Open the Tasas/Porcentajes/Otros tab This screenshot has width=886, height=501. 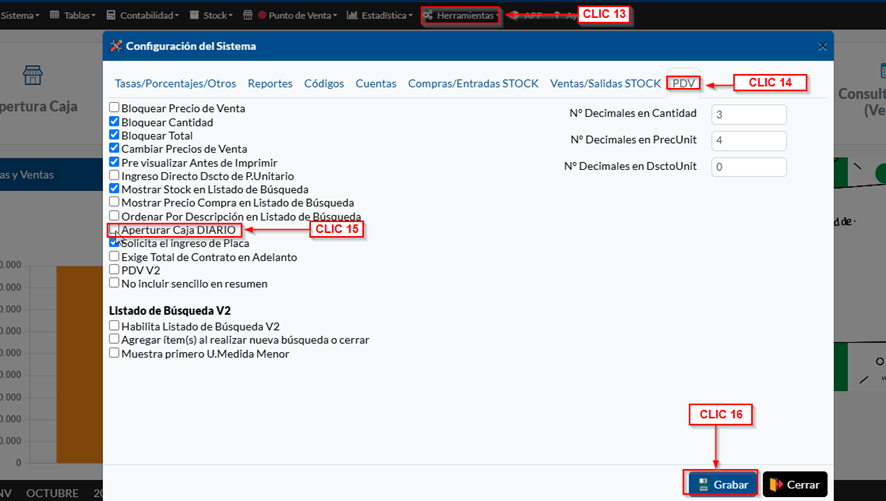click(x=175, y=84)
